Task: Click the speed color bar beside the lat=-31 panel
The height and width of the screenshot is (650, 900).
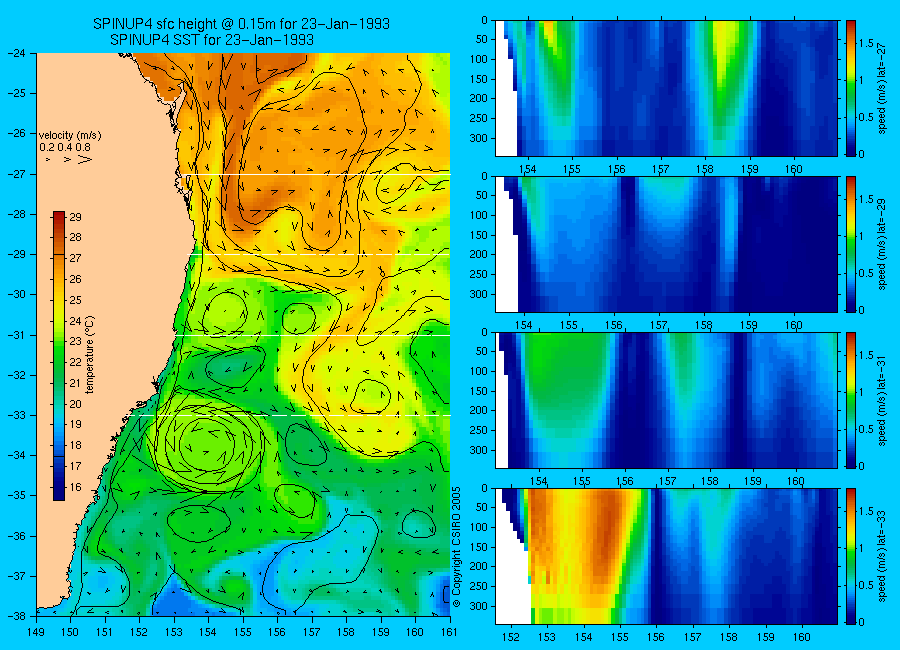Action: [x=850, y=400]
